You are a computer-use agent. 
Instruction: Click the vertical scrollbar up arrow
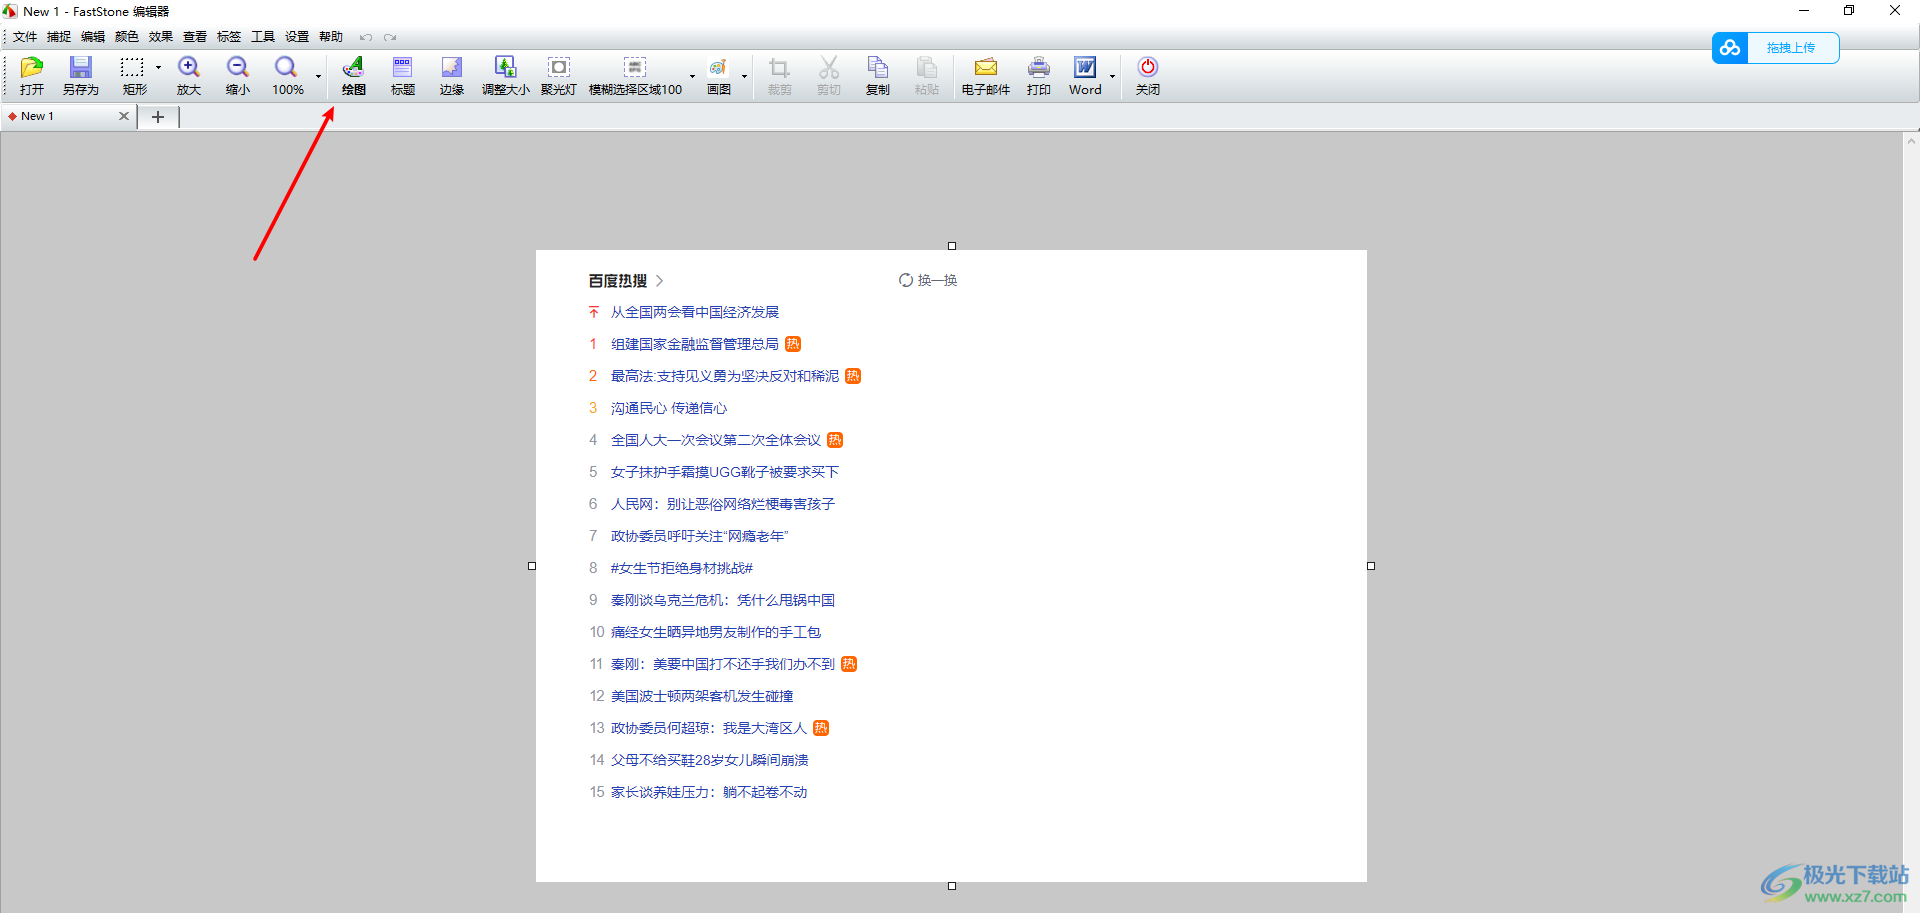tap(1911, 141)
